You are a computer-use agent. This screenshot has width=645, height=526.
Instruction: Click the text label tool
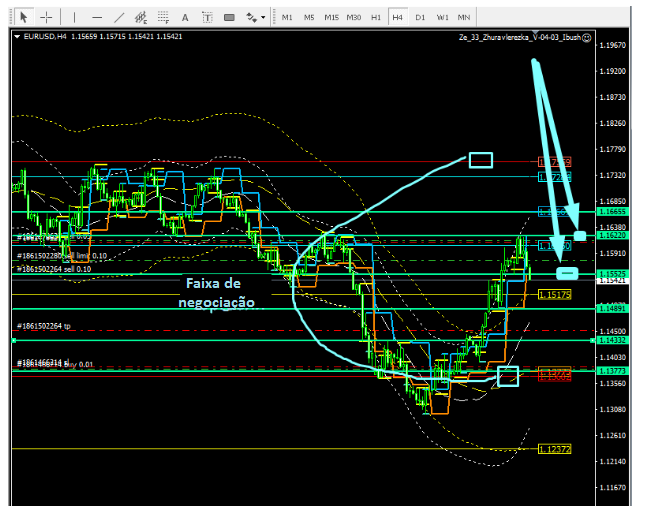coord(207,17)
